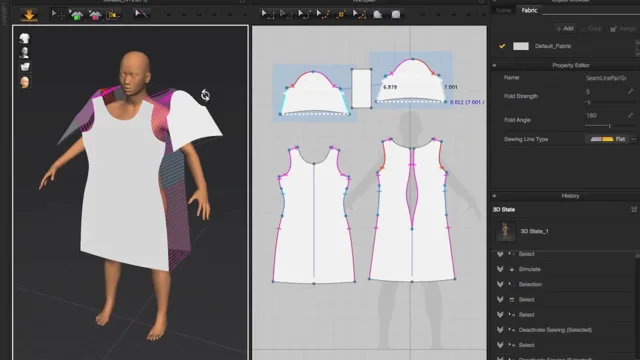Click the Simulate history row icon
The image size is (640, 360).
point(511,269)
